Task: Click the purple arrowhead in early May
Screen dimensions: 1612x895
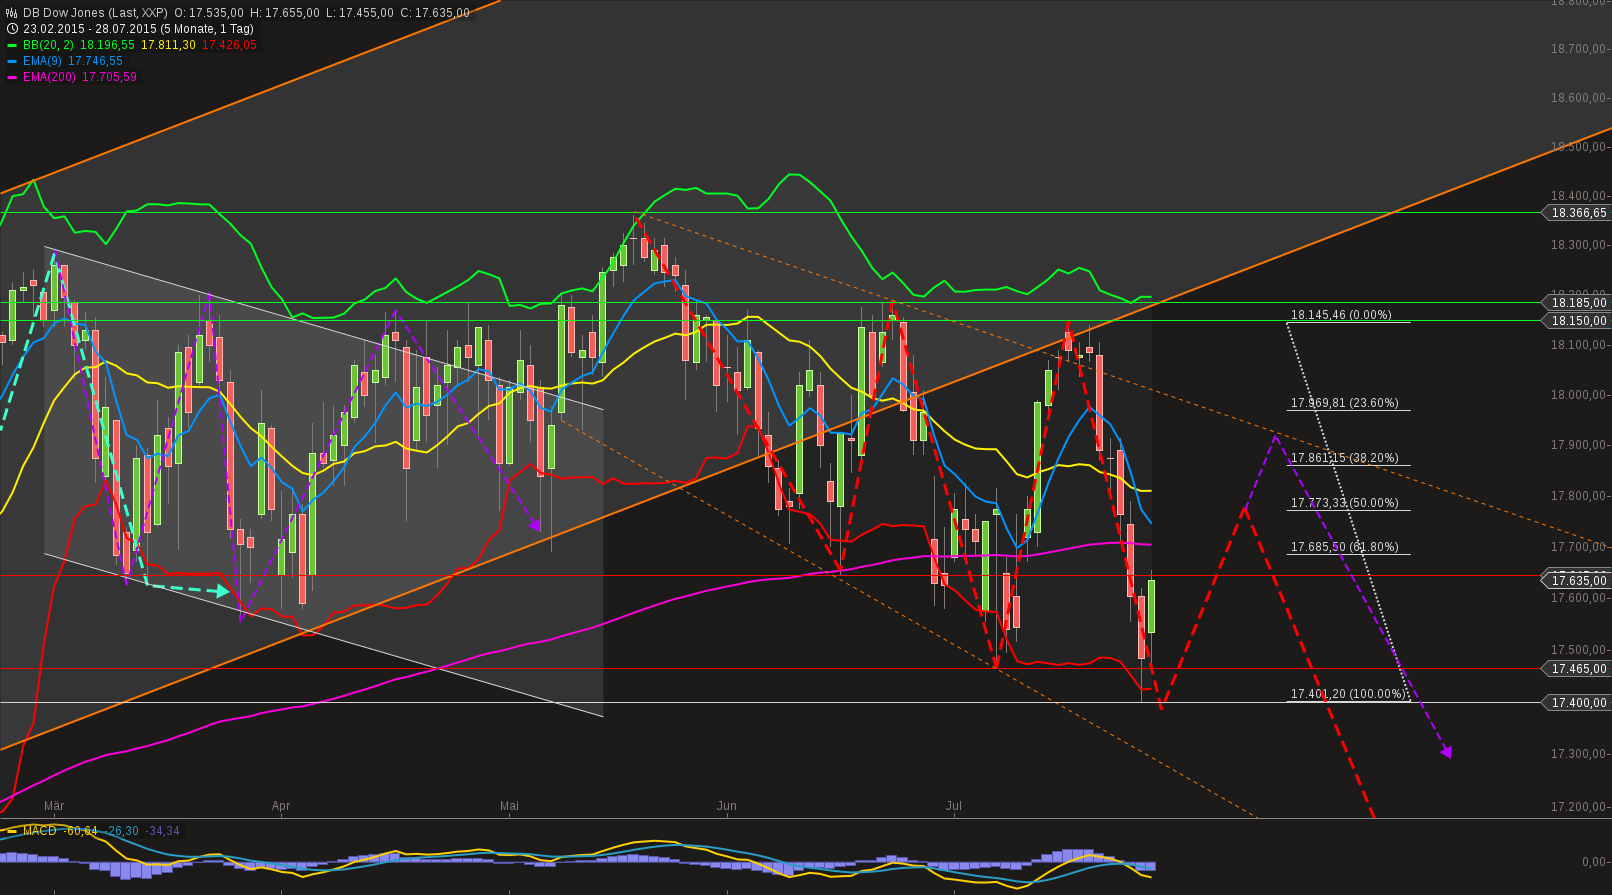Action: tap(535, 525)
